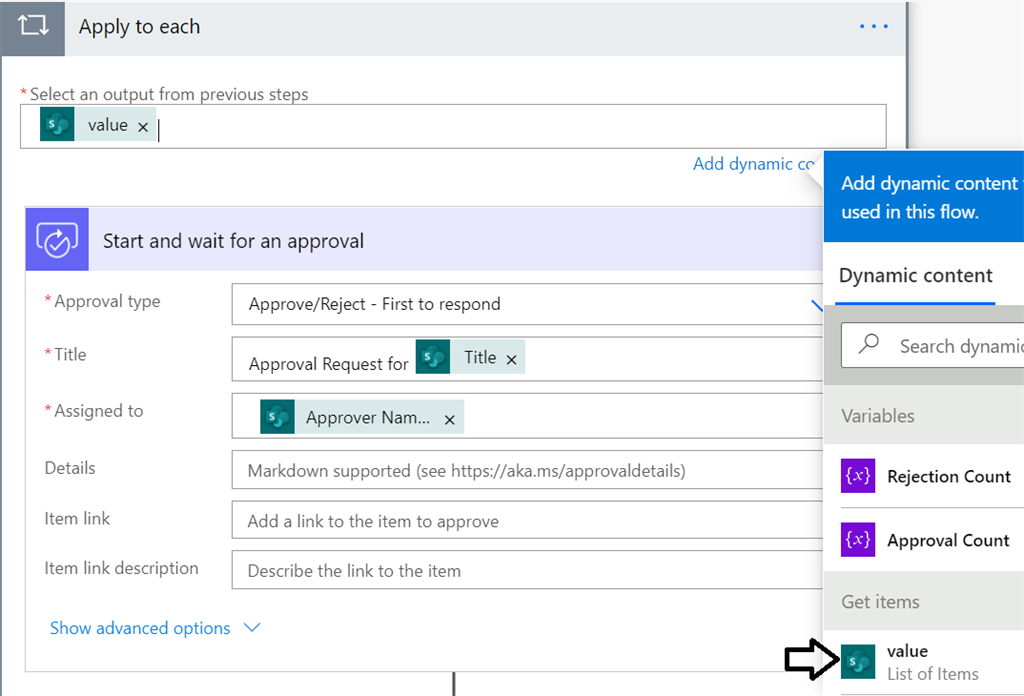Image resolution: width=1024 pixels, height=696 pixels.
Task: Click the approval action icon
Action: (57, 240)
